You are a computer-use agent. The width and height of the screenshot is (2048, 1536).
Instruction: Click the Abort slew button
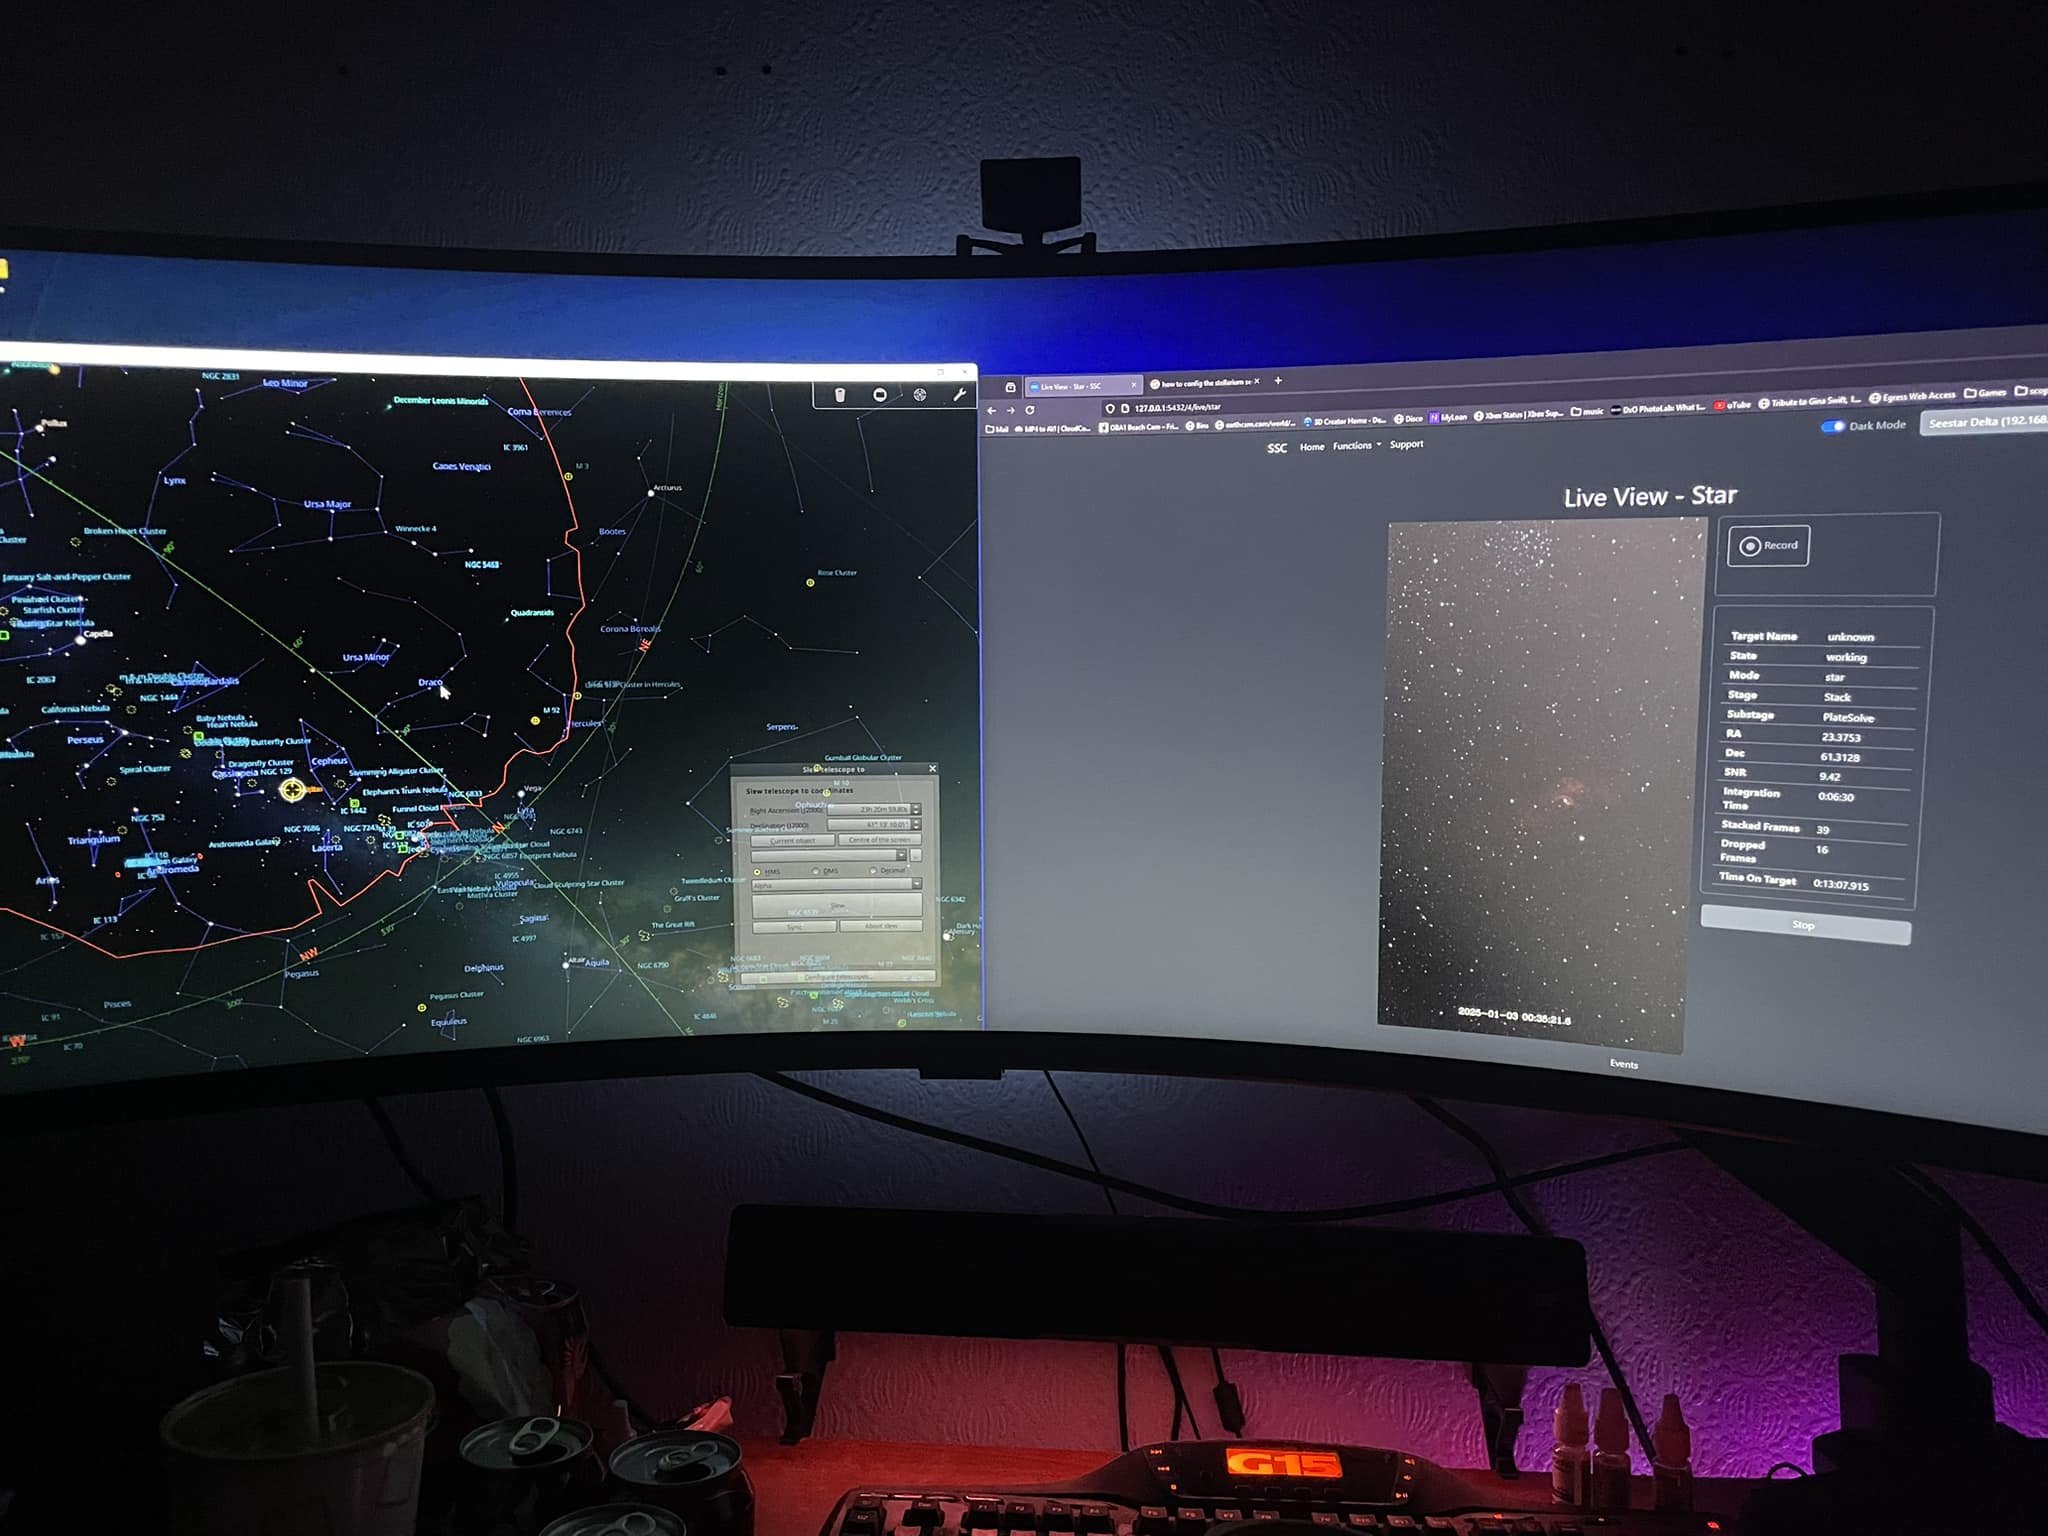(881, 925)
